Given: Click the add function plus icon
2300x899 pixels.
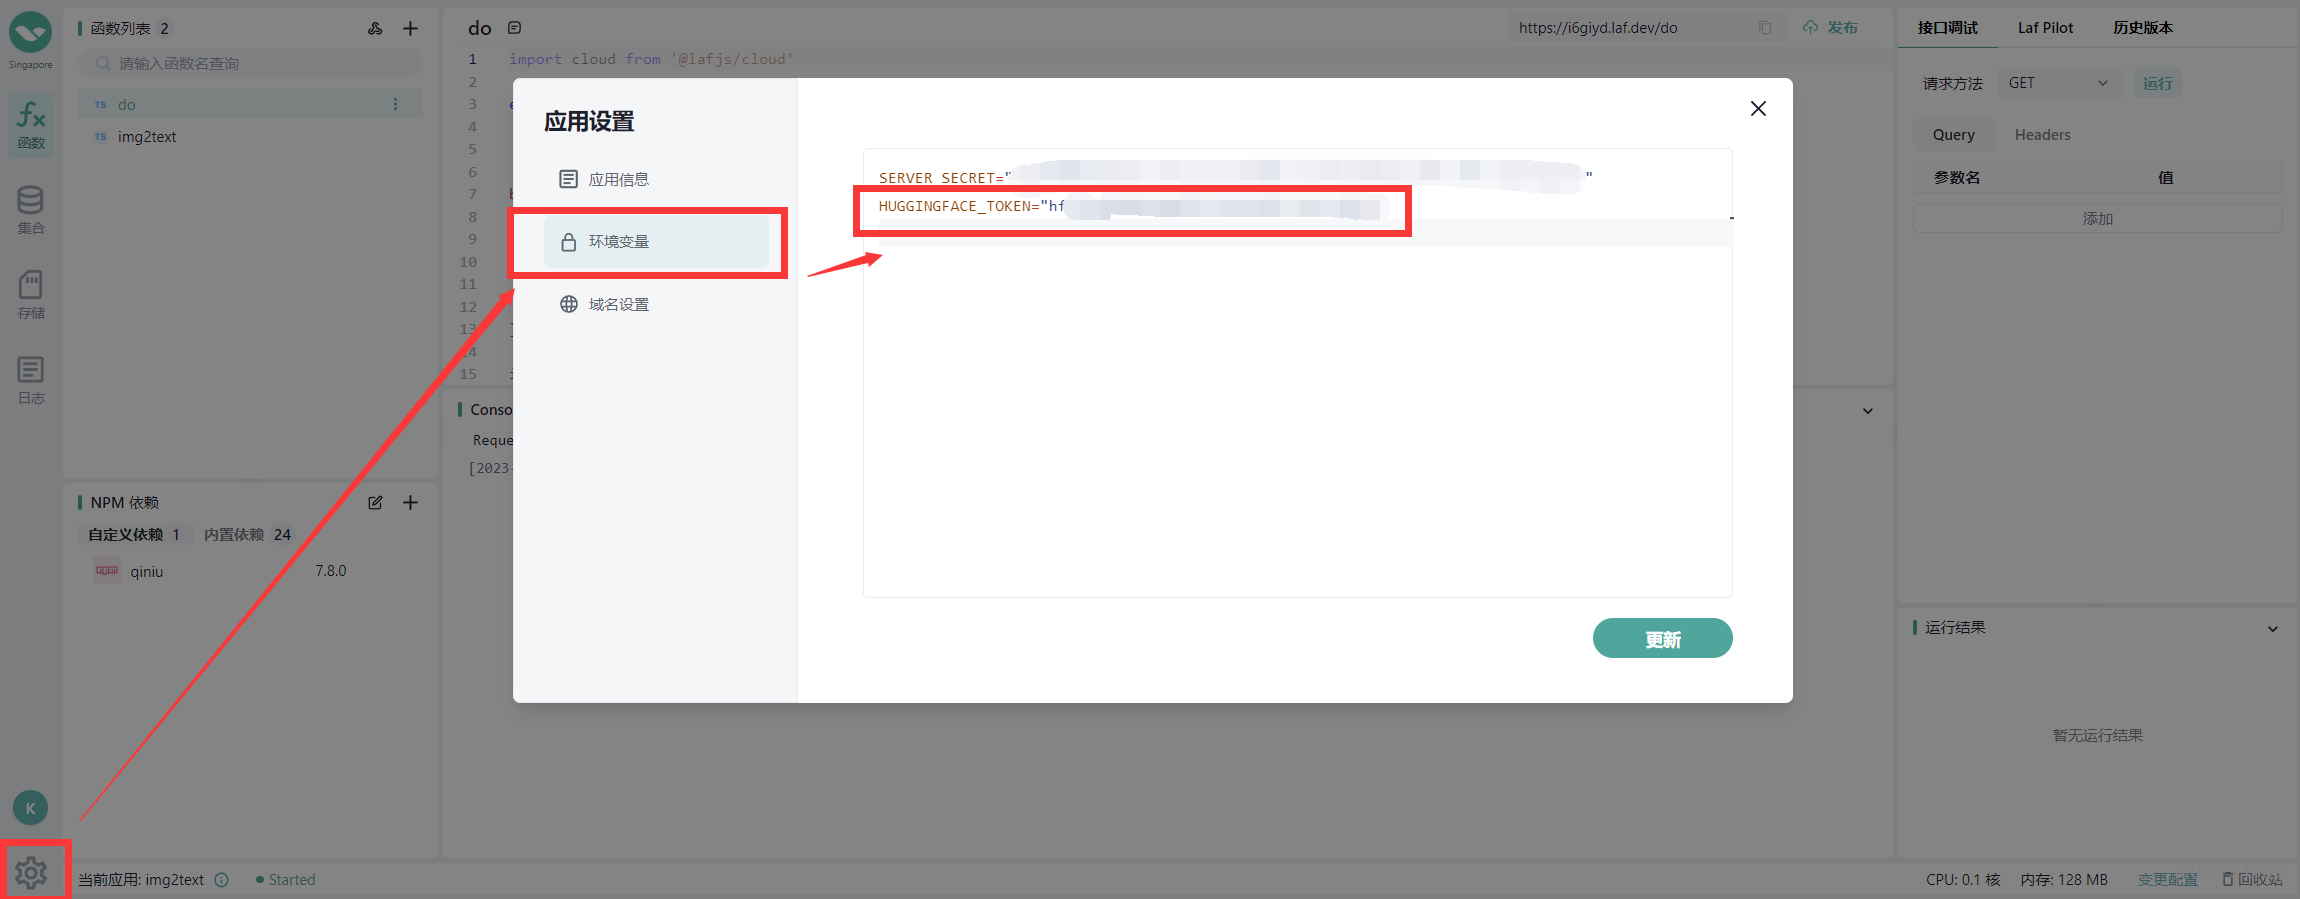Looking at the screenshot, I should (x=410, y=28).
